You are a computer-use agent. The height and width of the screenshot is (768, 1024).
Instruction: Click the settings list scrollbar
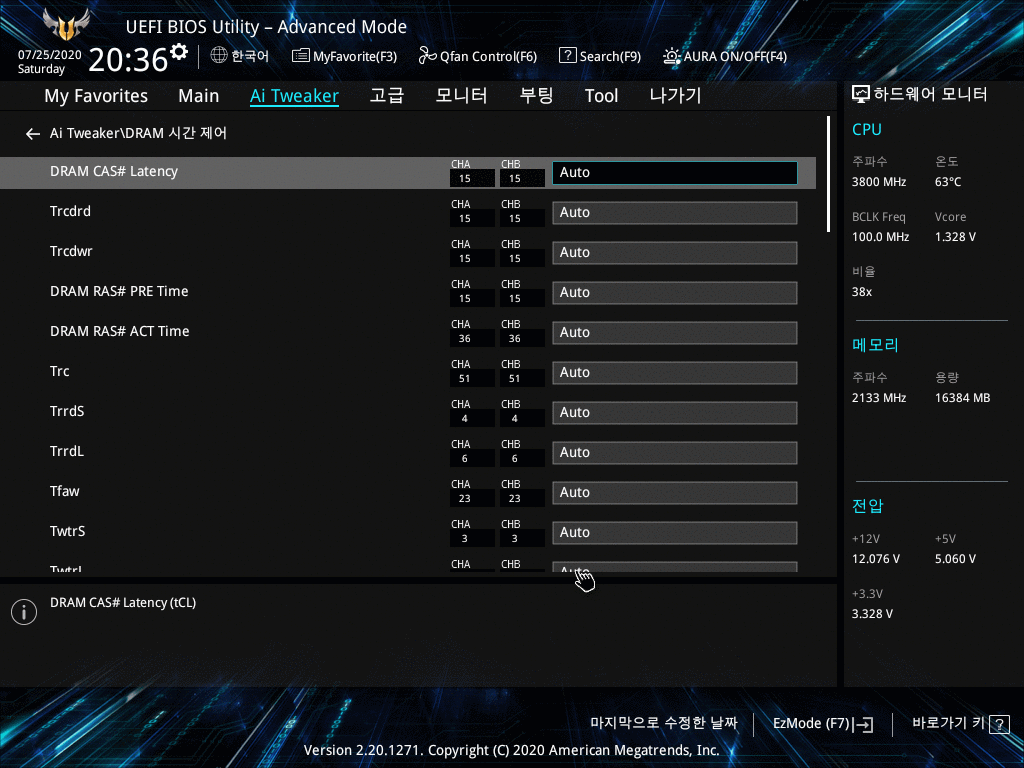pyautogui.click(x=828, y=174)
